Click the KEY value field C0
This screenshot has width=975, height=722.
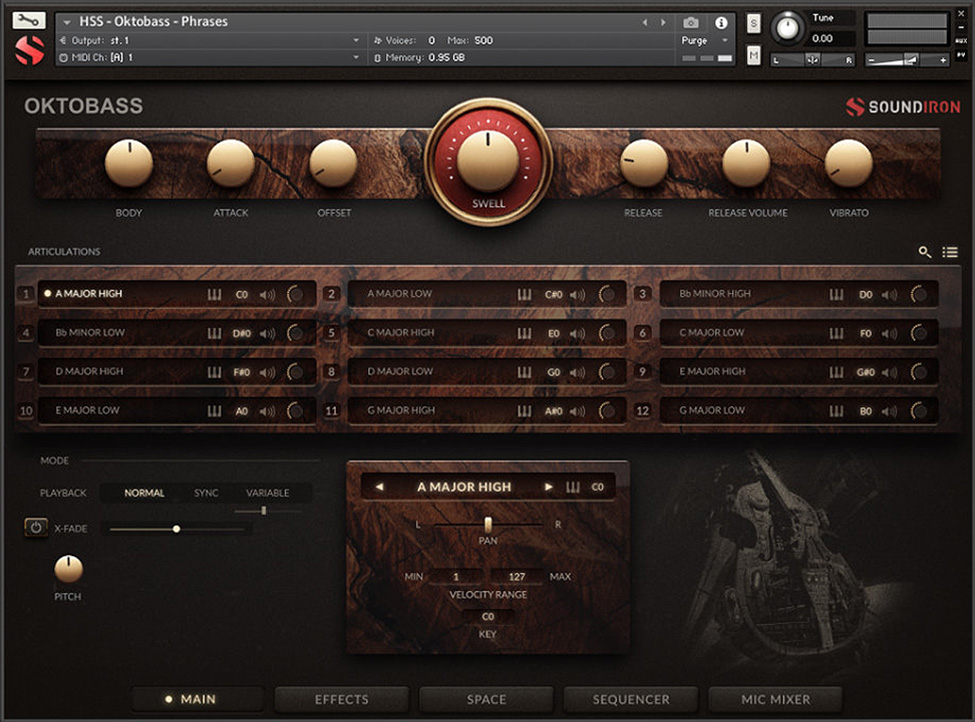click(x=488, y=616)
